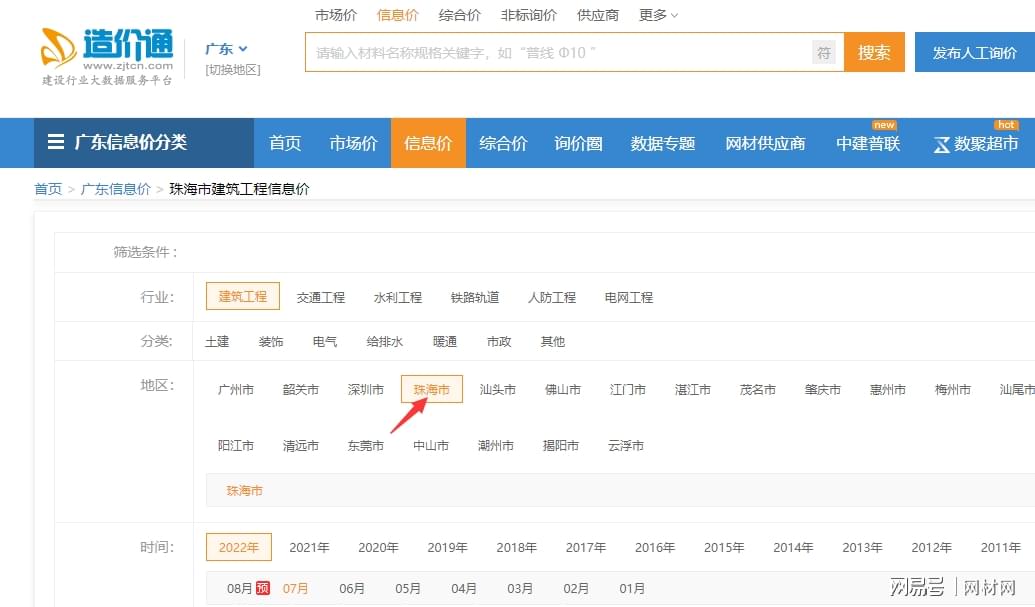The width and height of the screenshot is (1035, 607).
Task: Click the 造价通 logo
Action: click(x=107, y=56)
